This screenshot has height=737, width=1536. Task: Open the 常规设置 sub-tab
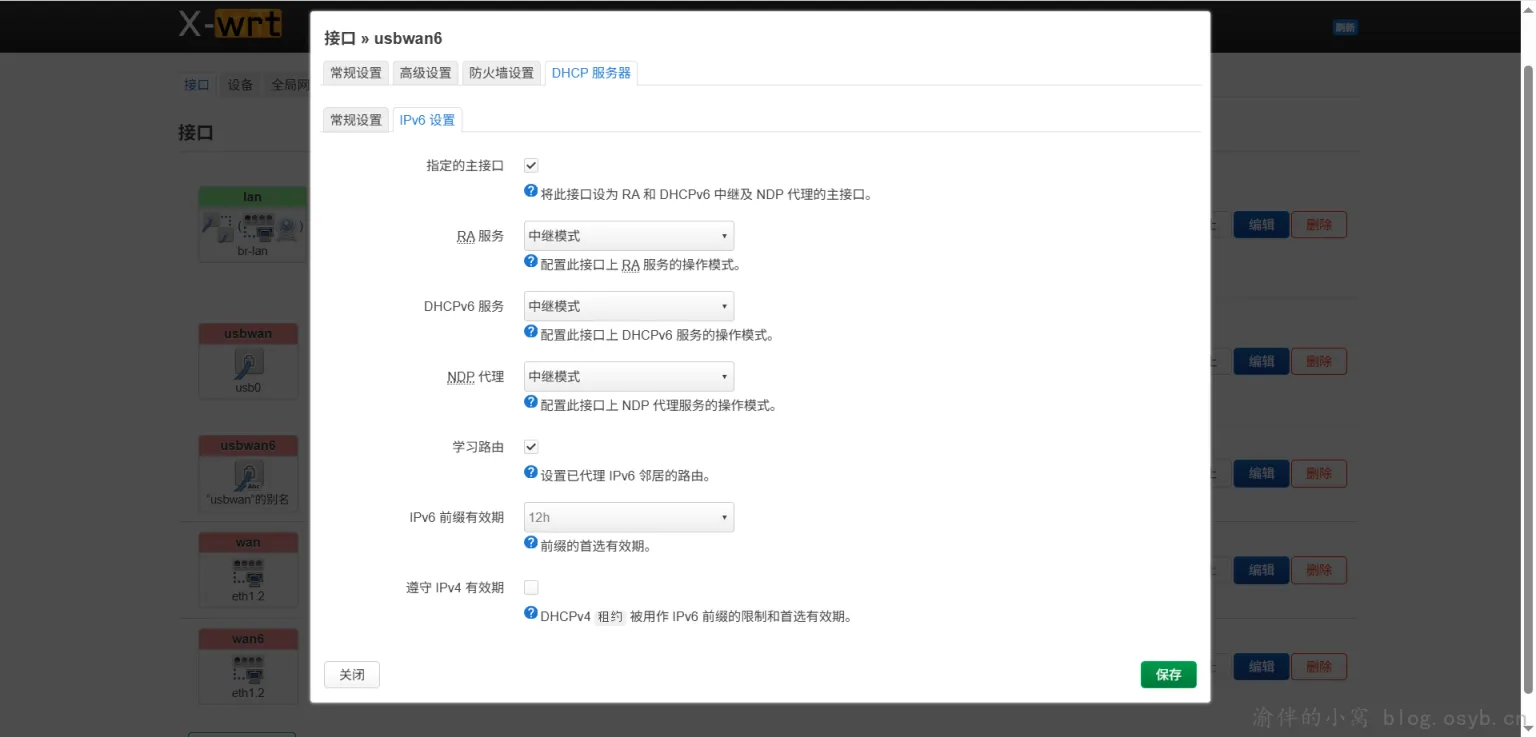coord(355,119)
